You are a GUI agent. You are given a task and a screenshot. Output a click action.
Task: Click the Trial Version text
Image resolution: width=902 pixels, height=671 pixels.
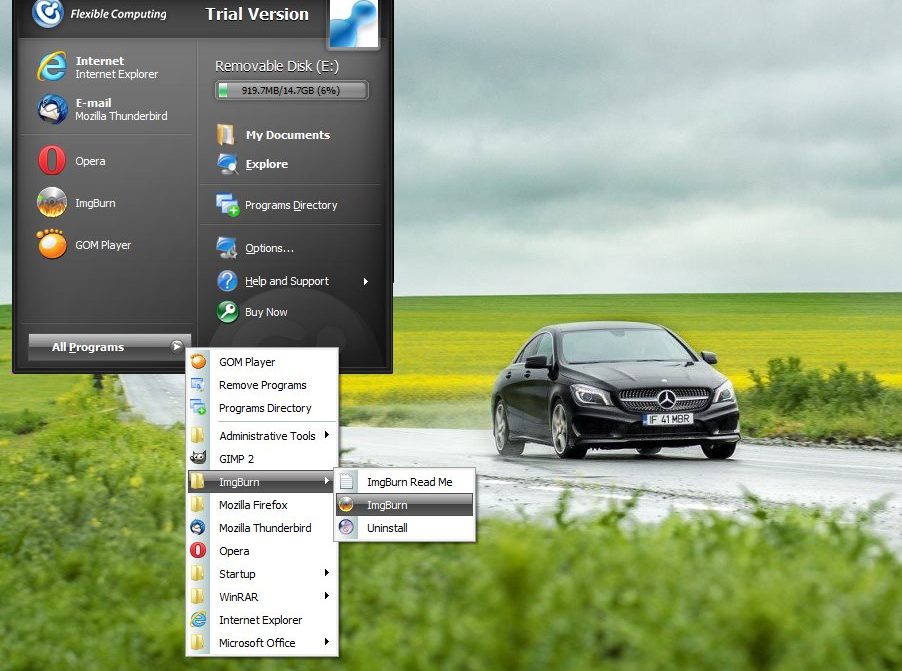(x=257, y=14)
